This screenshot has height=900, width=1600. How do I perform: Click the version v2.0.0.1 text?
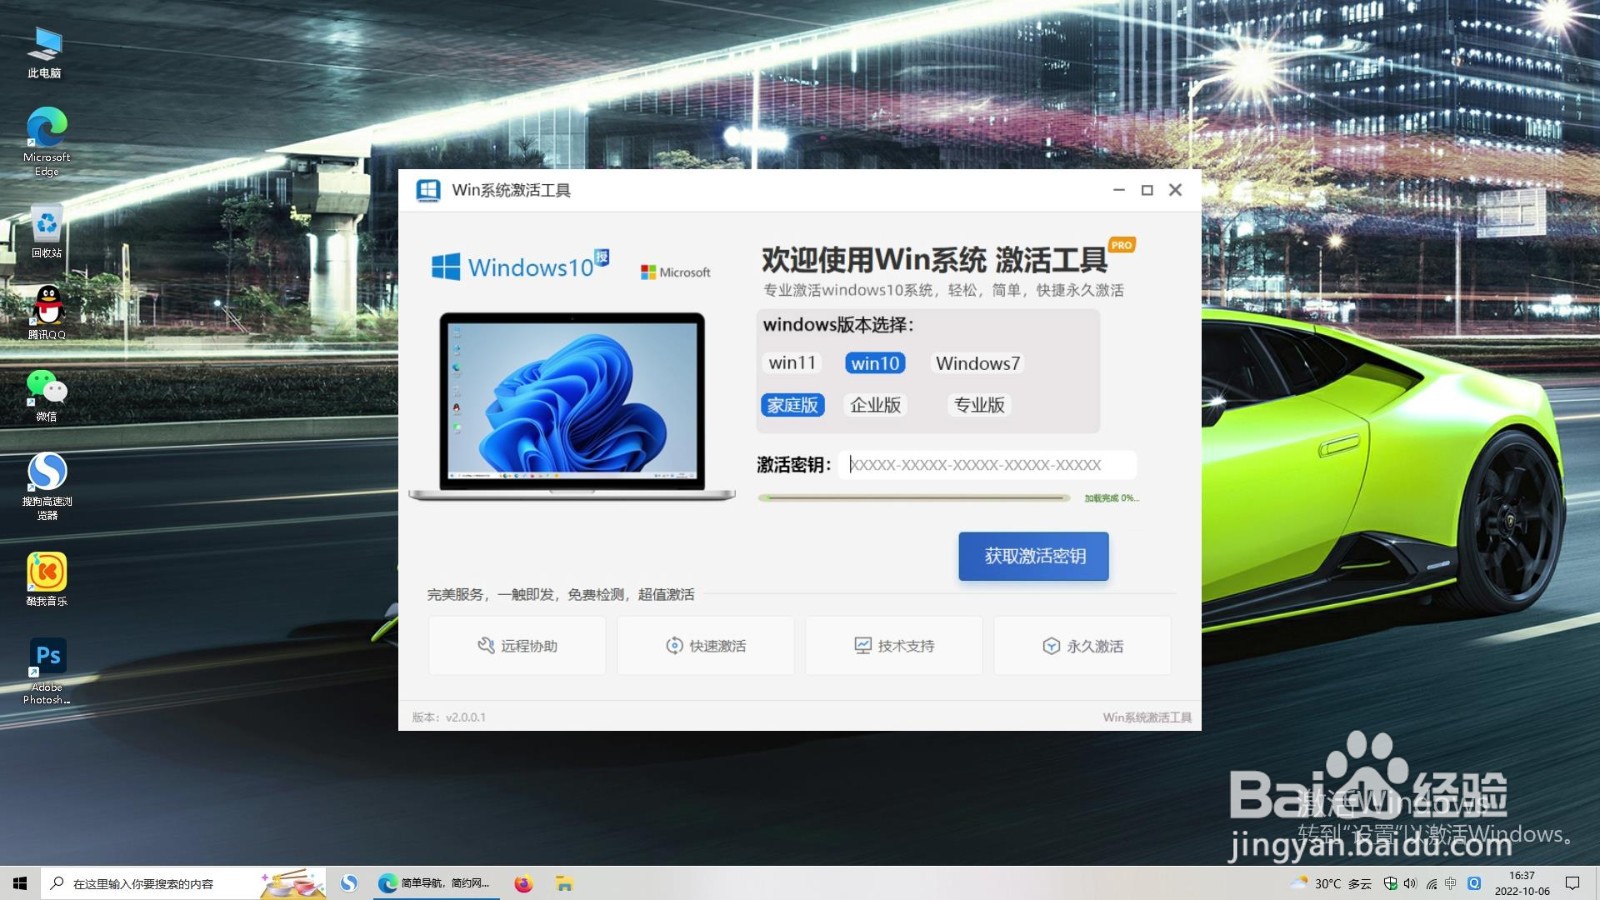tap(449, 717)
